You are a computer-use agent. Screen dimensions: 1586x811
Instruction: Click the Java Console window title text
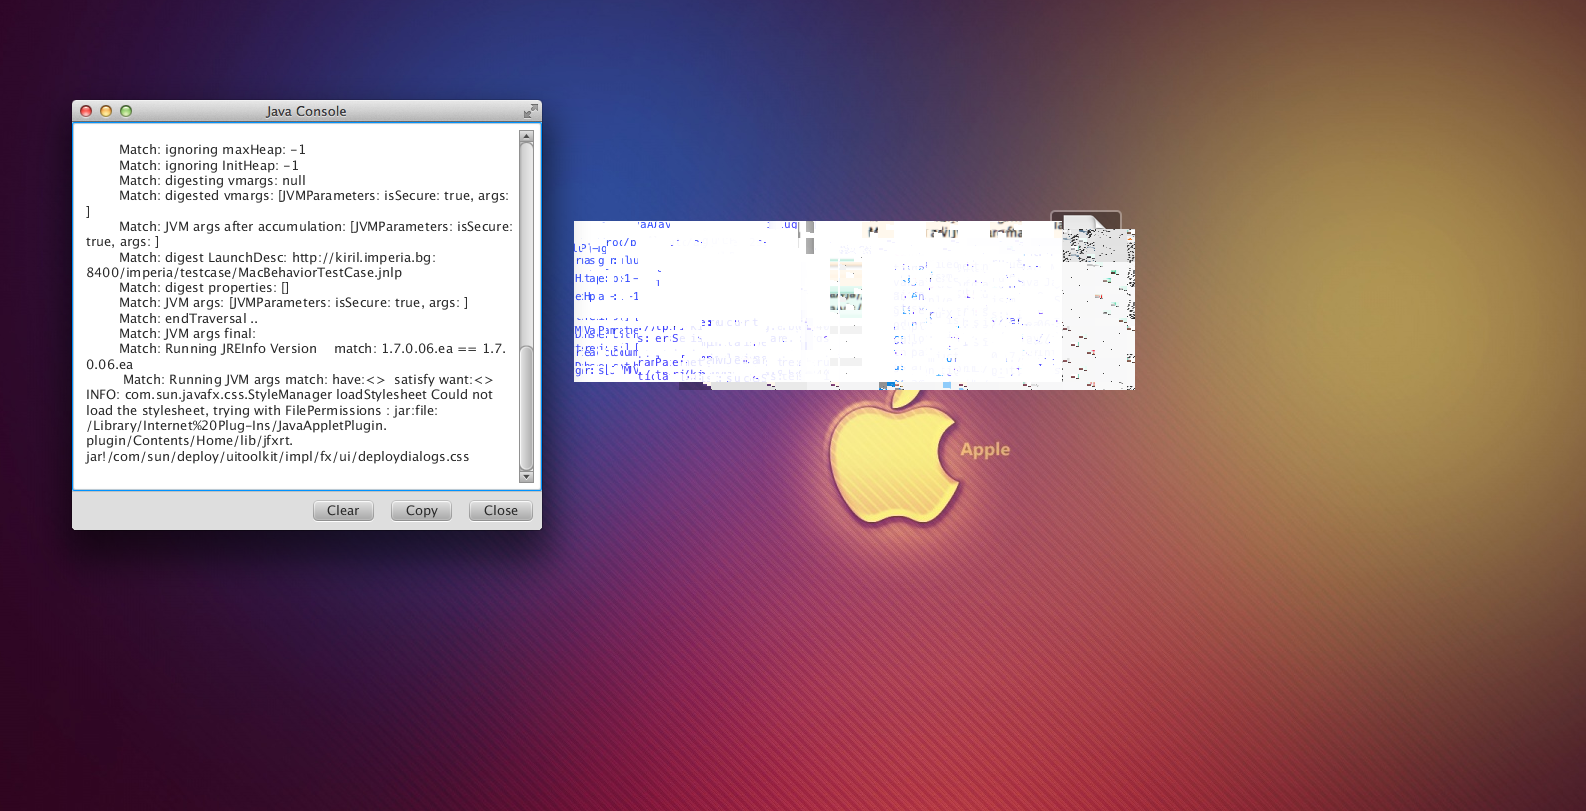(x=306, y=111)
